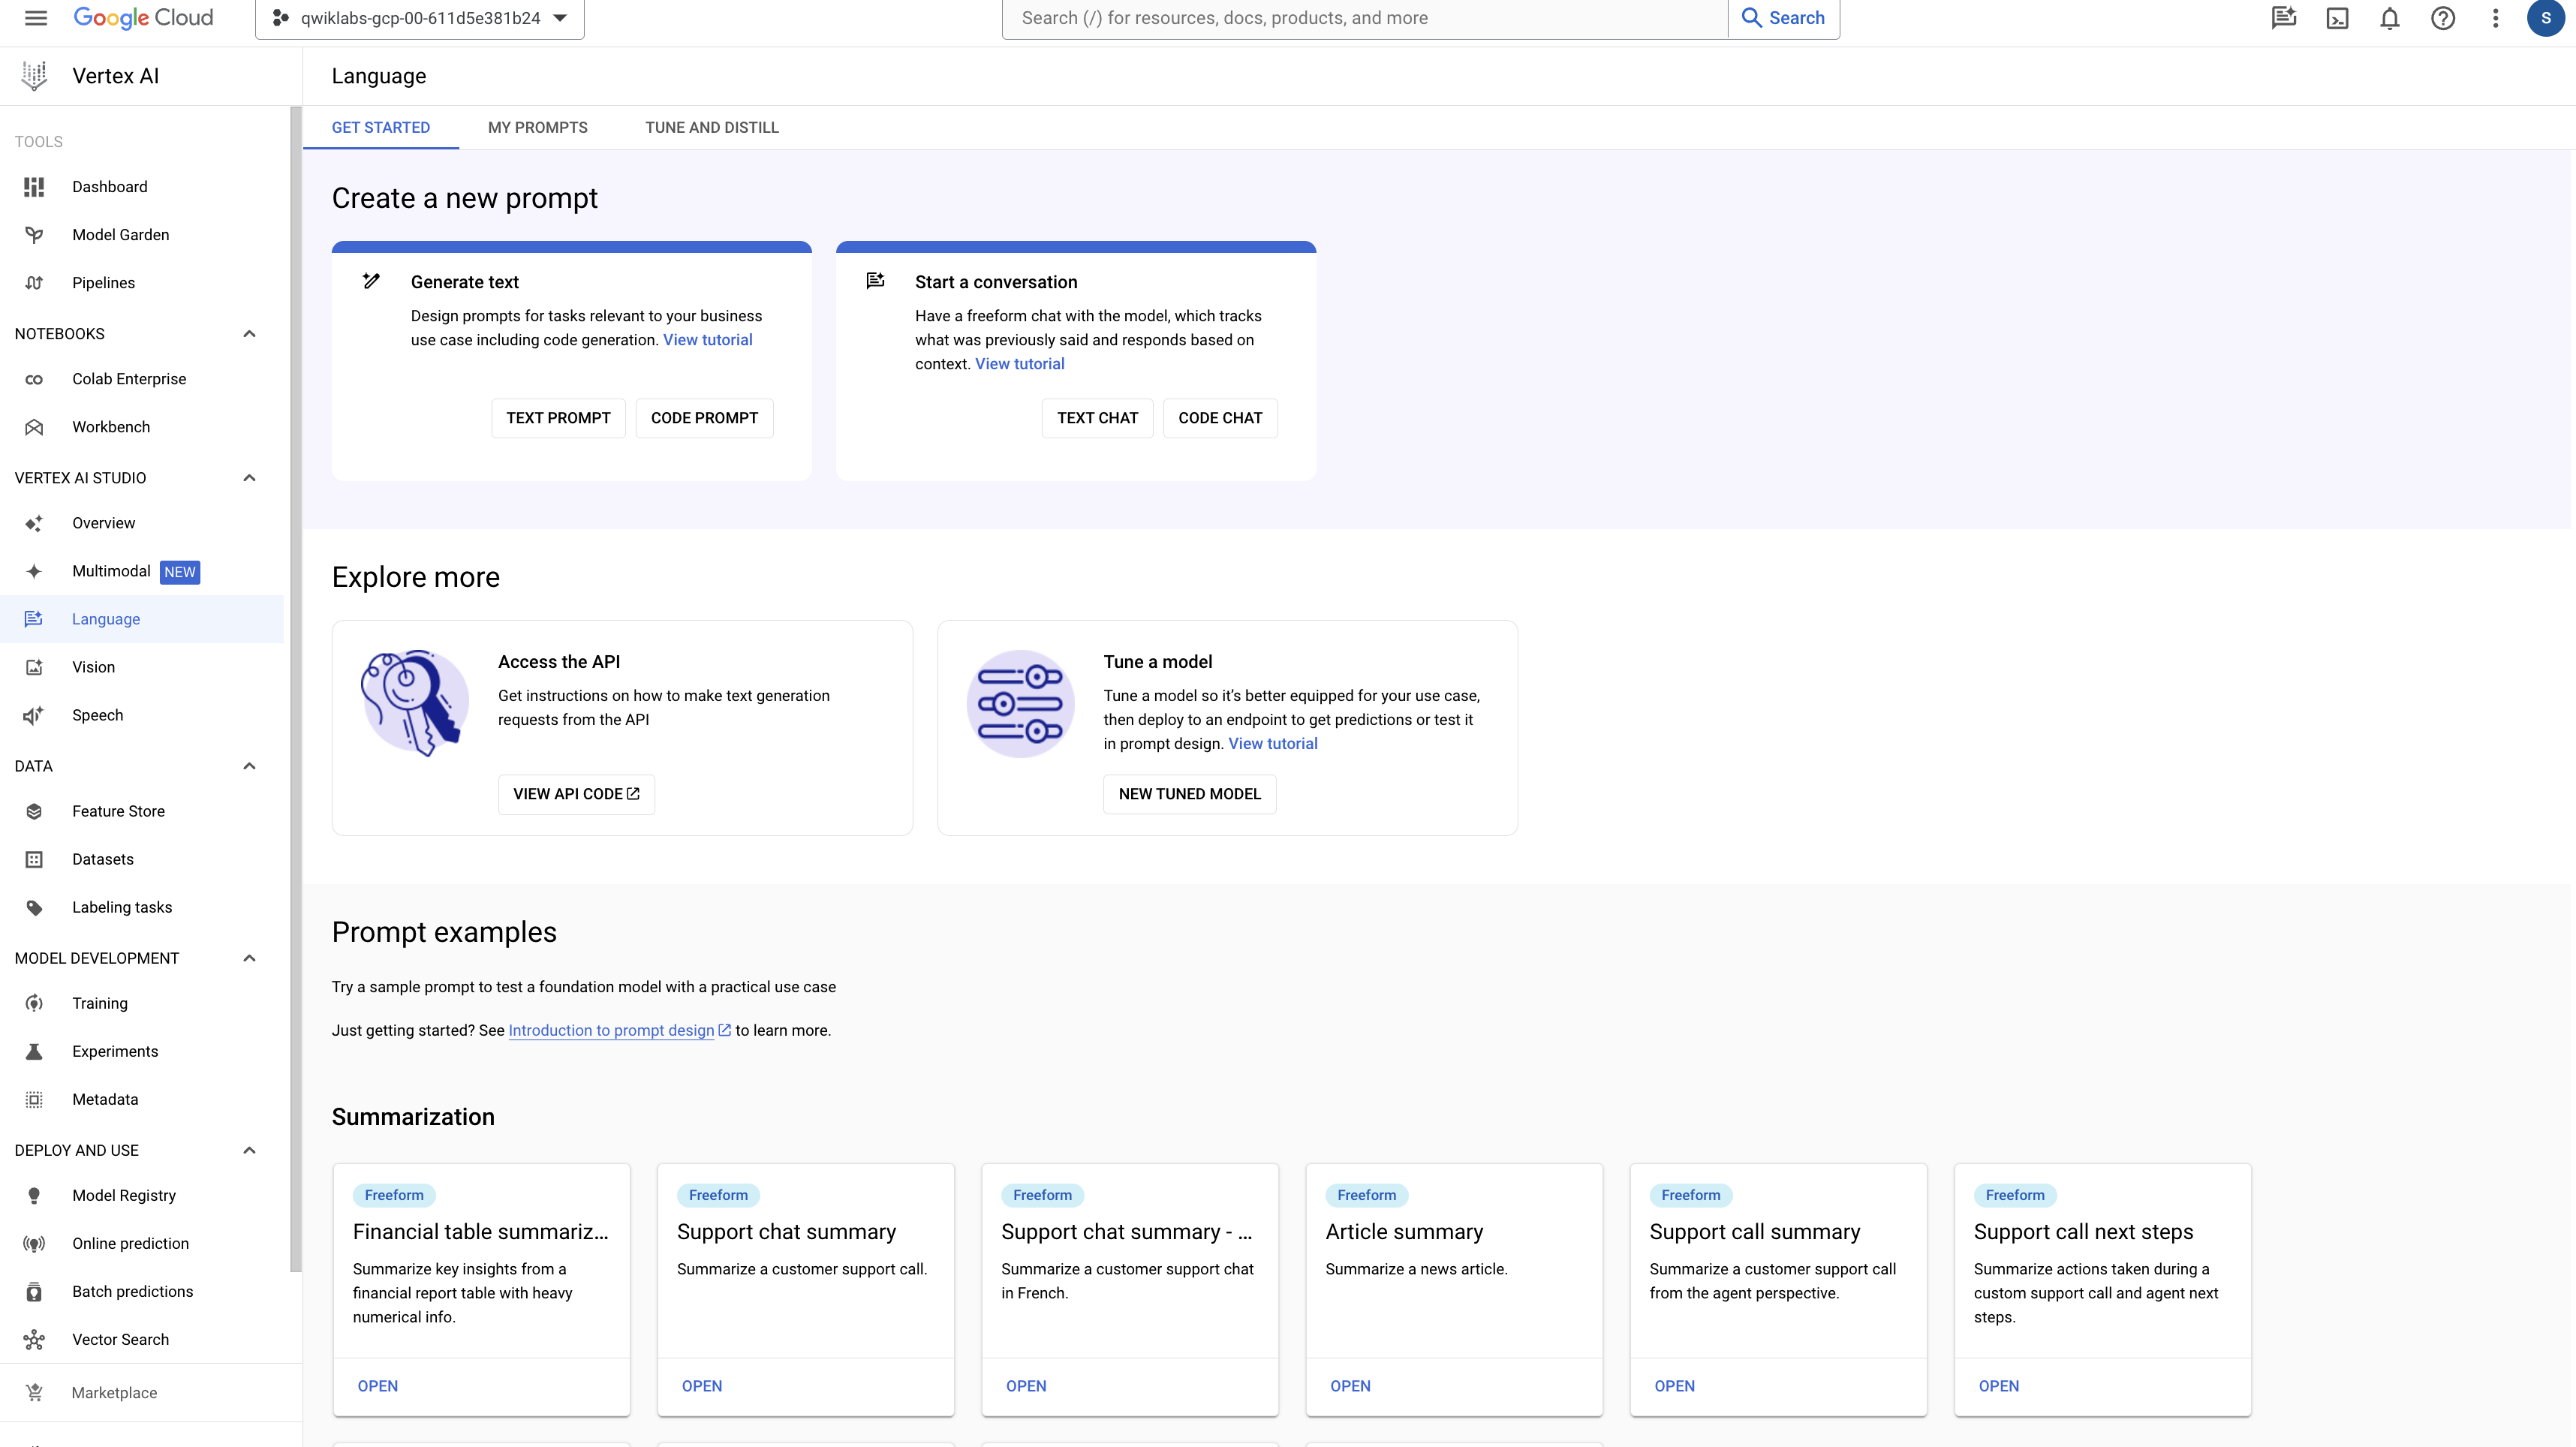Click the Speech icon in sidebar
The image size is (2576, 1447).
click(x=35, y=714)
